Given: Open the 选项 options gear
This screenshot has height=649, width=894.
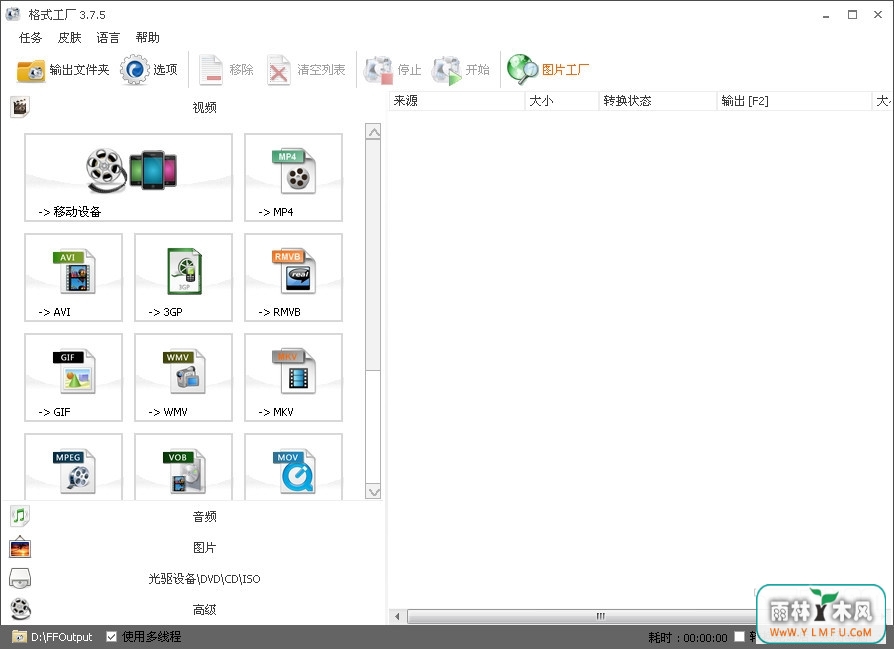Looking at the screenshot, I should point(149,70).
